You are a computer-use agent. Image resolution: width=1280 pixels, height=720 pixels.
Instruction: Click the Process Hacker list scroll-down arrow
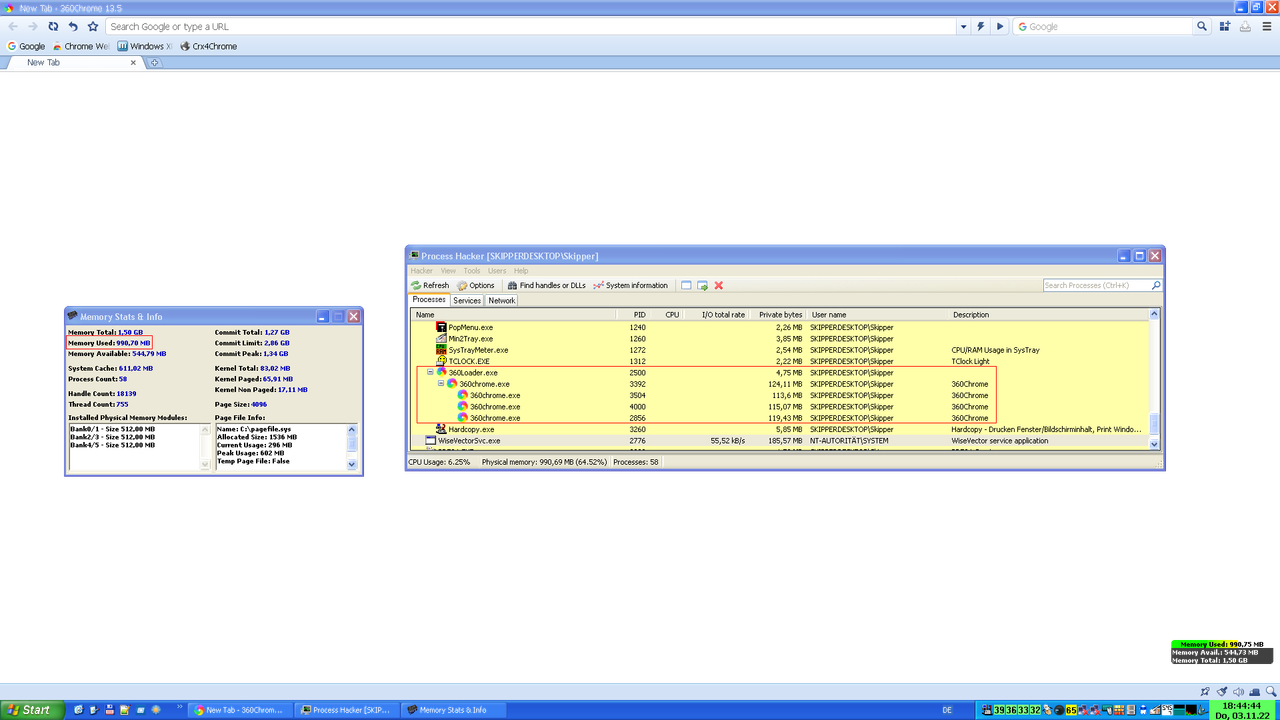tap(1154, 444)
